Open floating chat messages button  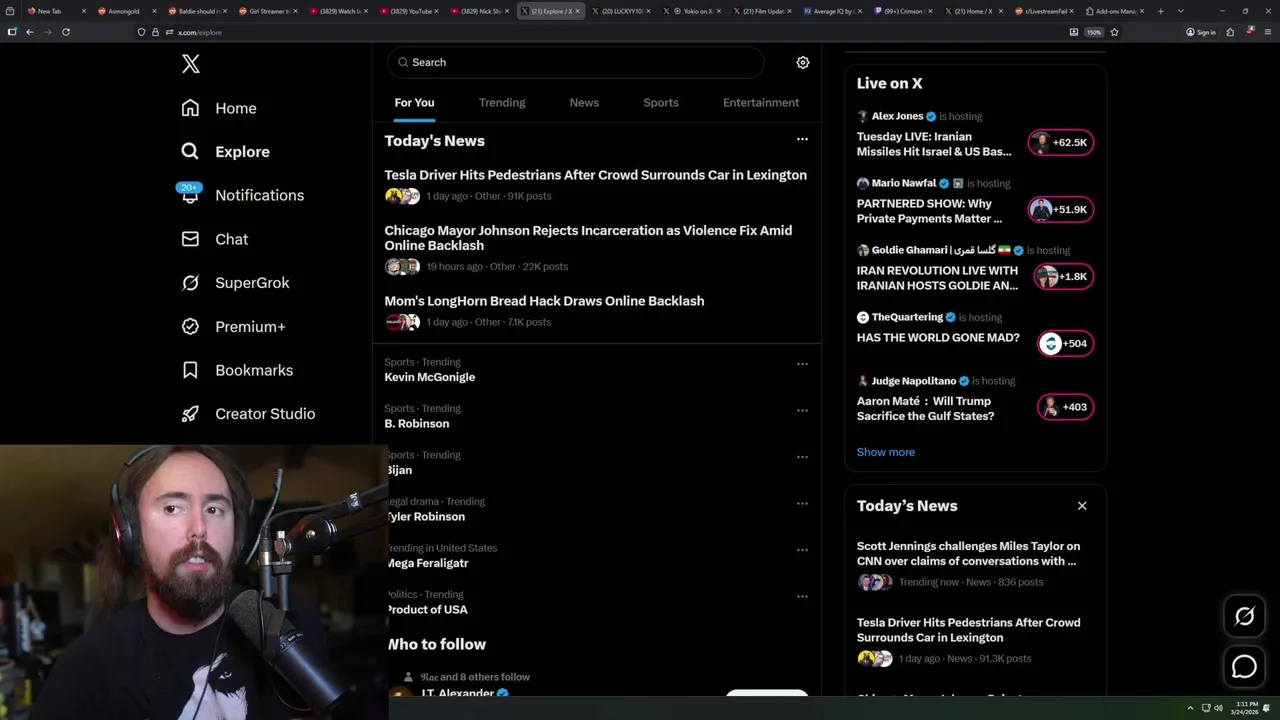[1245, 666]
